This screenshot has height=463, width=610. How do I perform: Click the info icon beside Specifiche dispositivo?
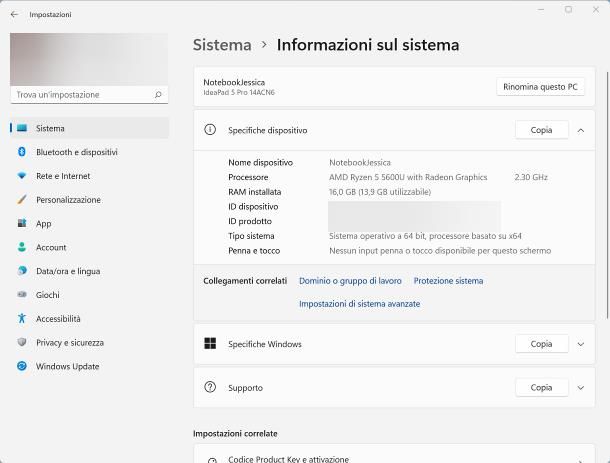(210, 130)
